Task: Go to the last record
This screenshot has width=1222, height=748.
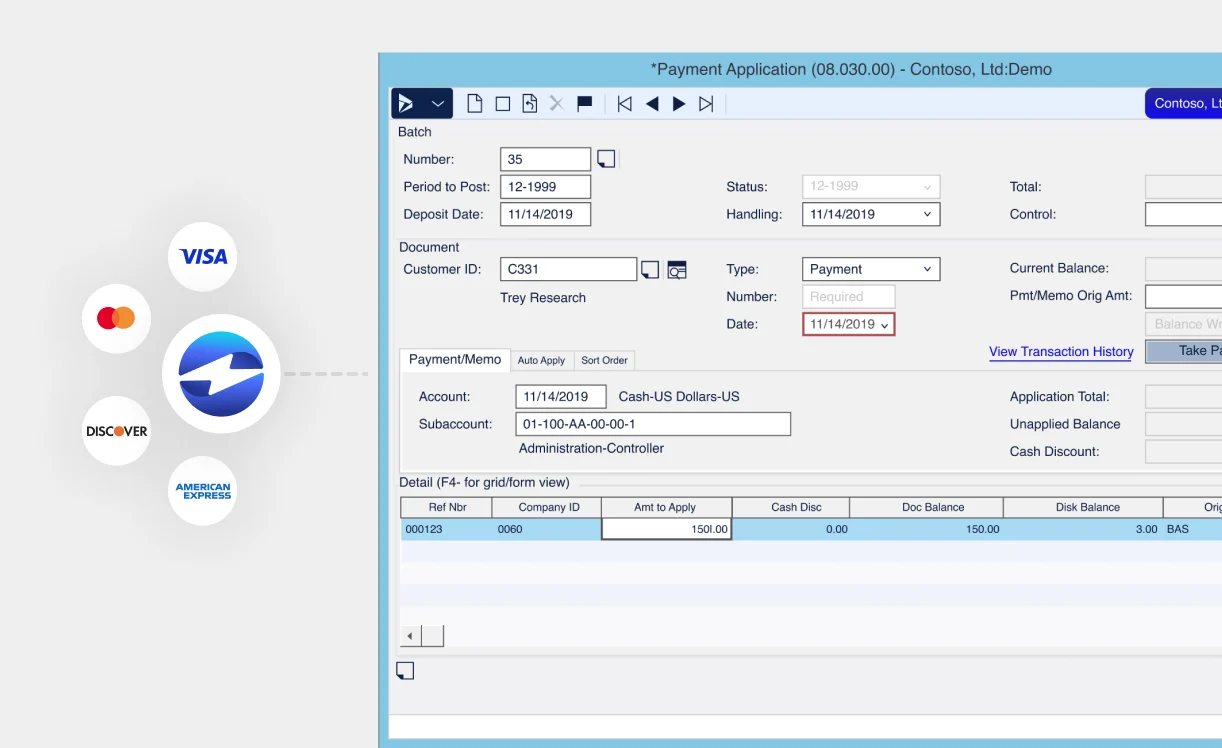Action: 706,103
